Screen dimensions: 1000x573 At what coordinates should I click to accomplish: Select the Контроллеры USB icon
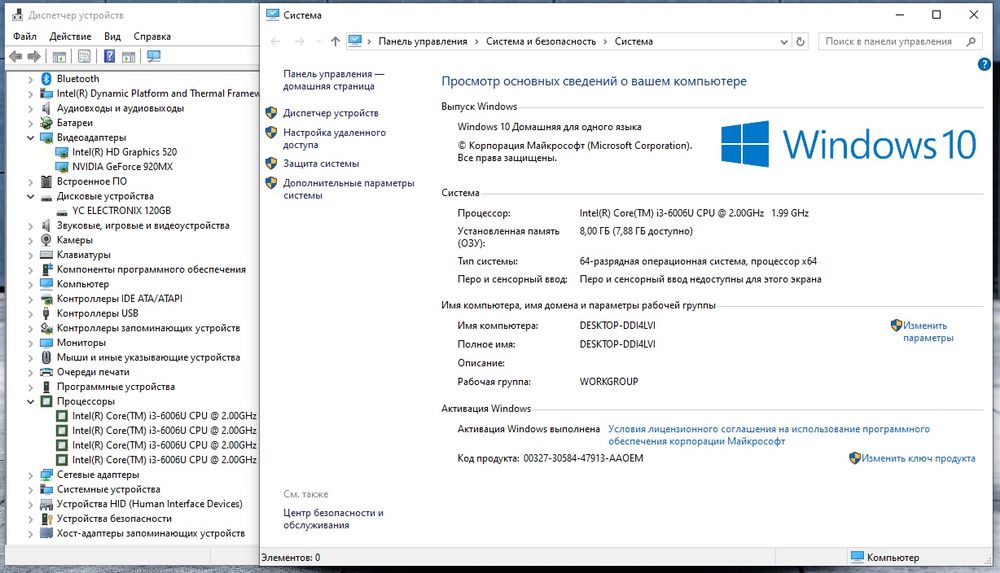pos(46,313)
